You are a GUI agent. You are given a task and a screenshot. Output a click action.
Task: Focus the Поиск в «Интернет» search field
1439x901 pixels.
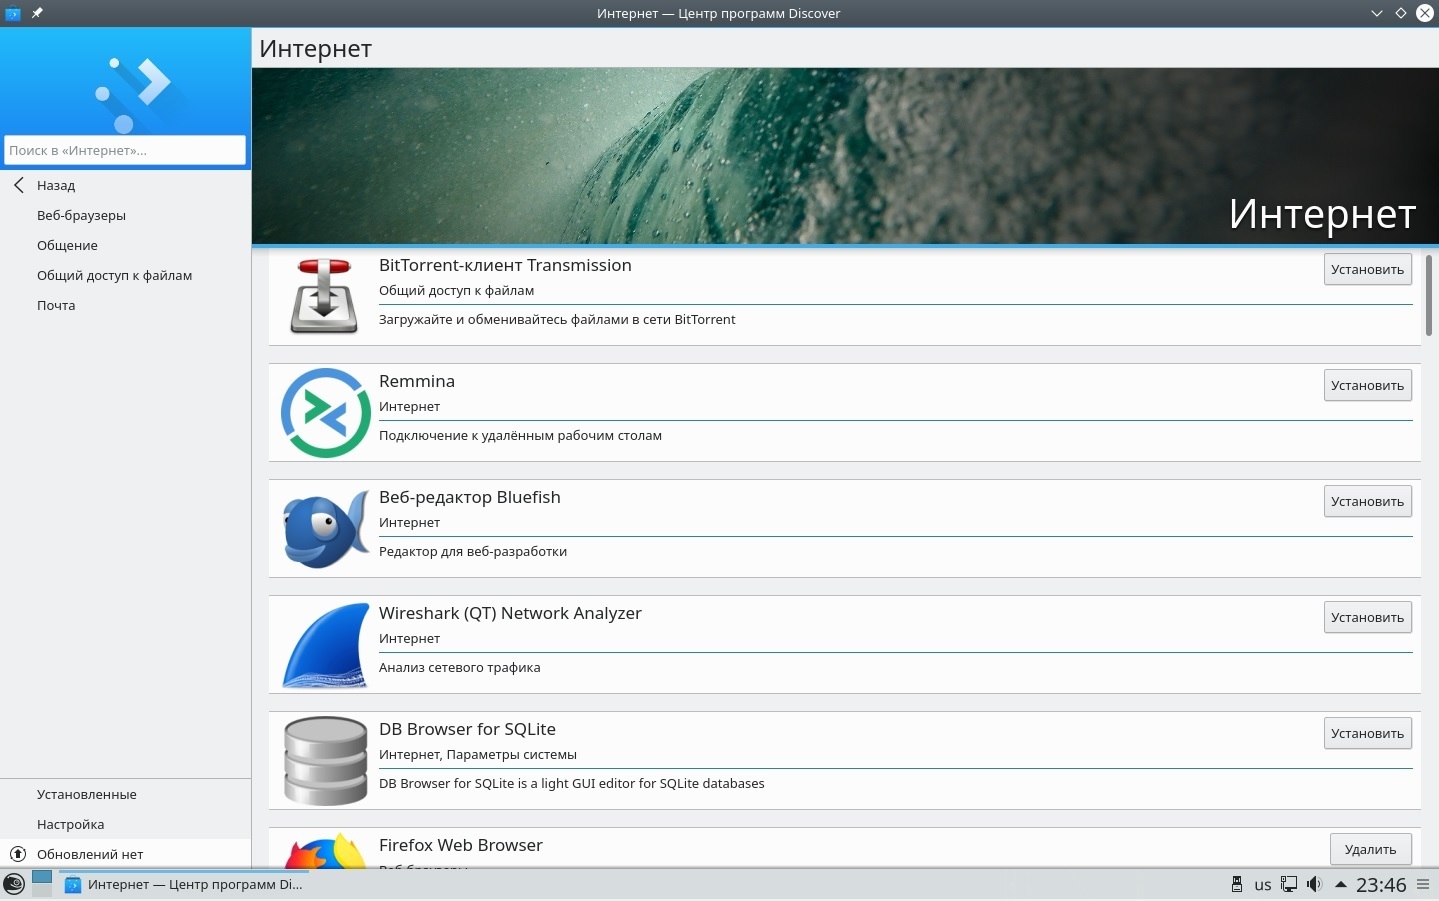coord(125,150)
